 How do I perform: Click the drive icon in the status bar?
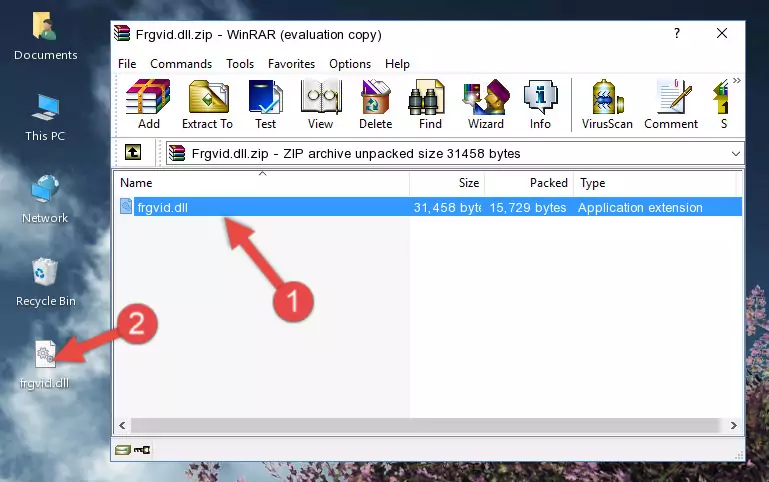tap(123, 449)
